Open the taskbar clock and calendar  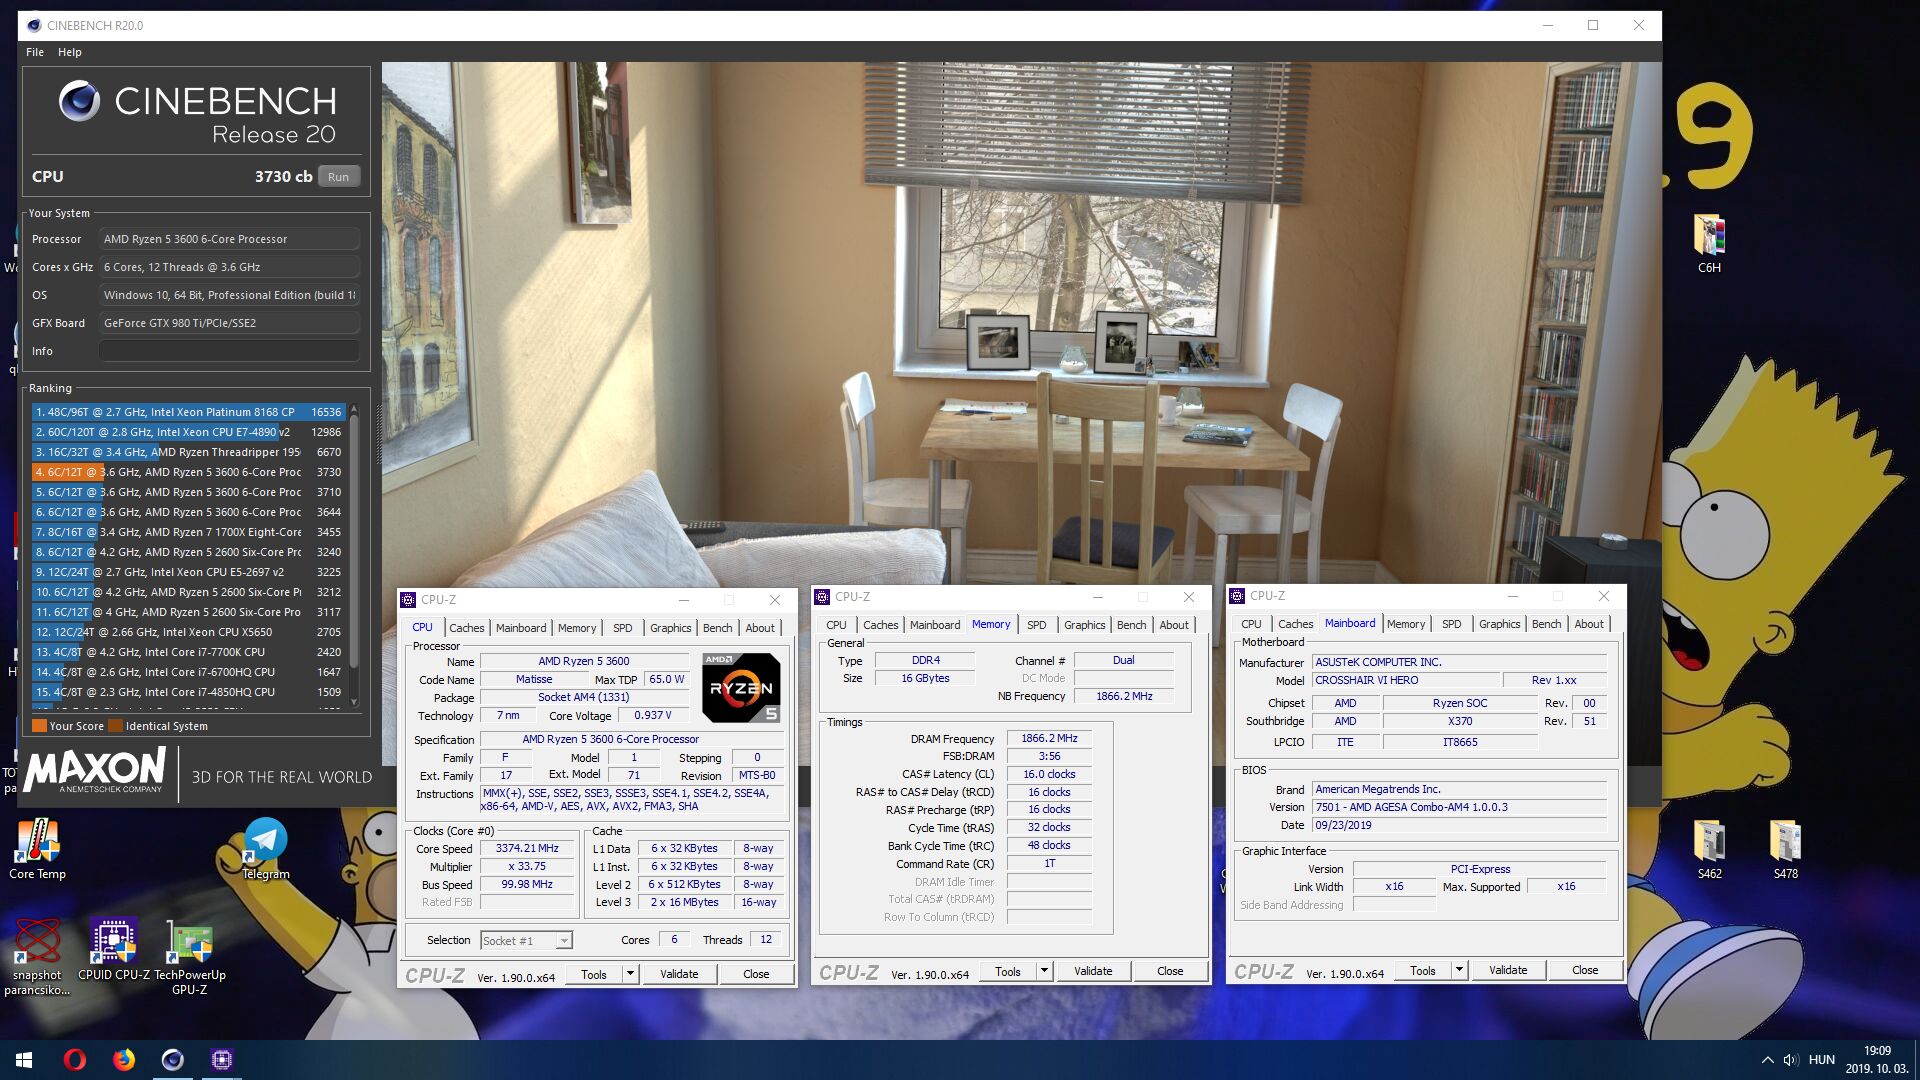coord(1877,1060)
